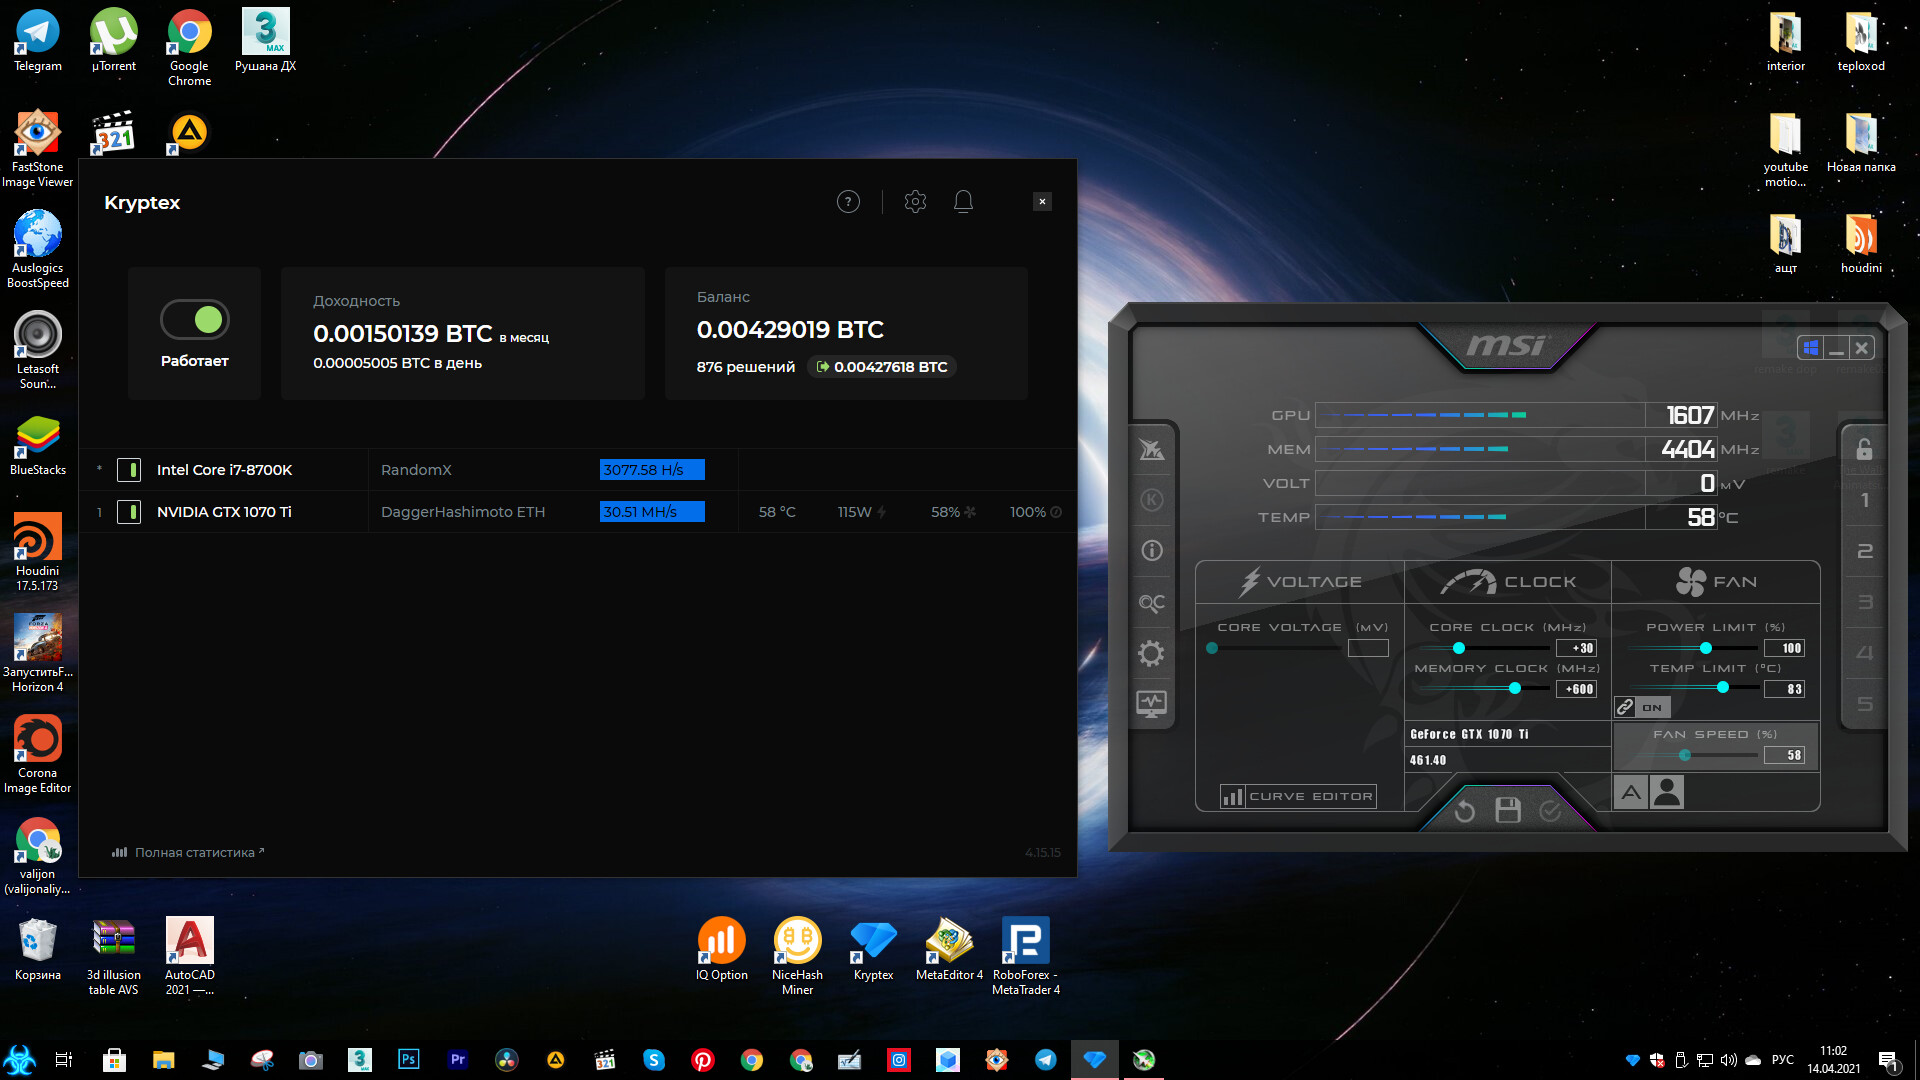Open the µTorrent desktop shortcut

[114, 40]
